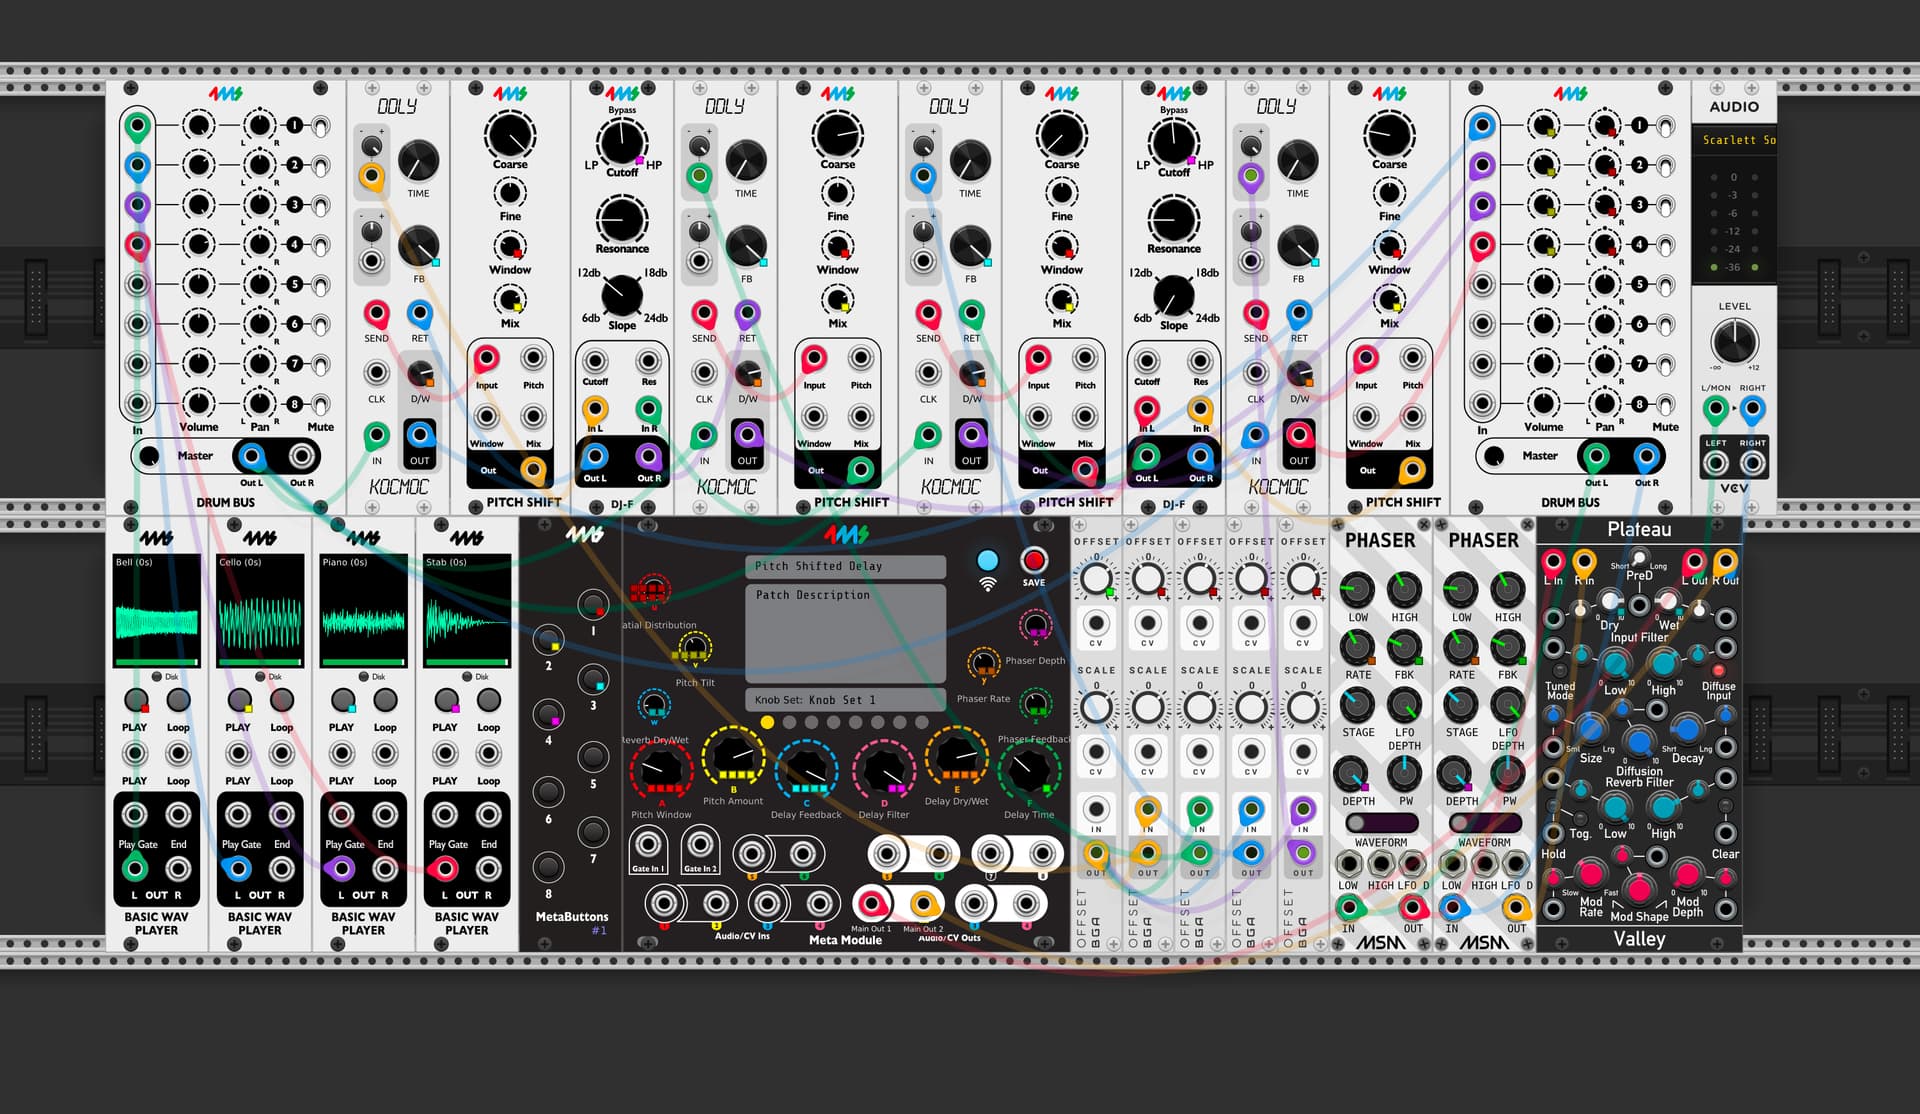Open the Pitch Shifted Delay patch name field
Viewport: 1920px width, 1114px height.
tap(845, 566)
